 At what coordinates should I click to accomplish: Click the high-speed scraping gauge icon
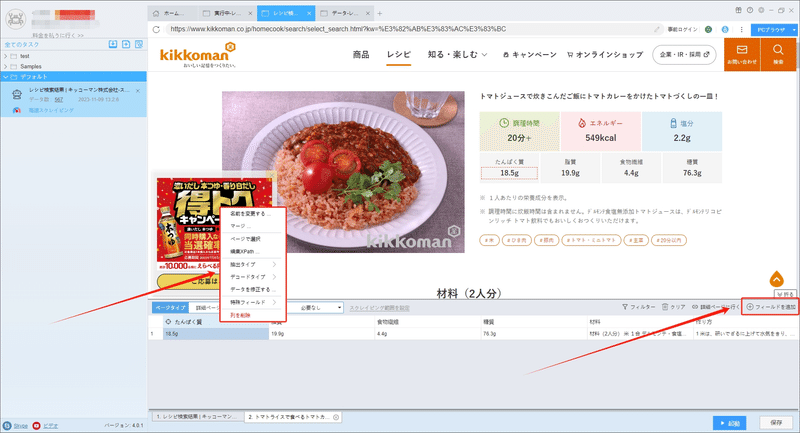[x=17, y=110]
